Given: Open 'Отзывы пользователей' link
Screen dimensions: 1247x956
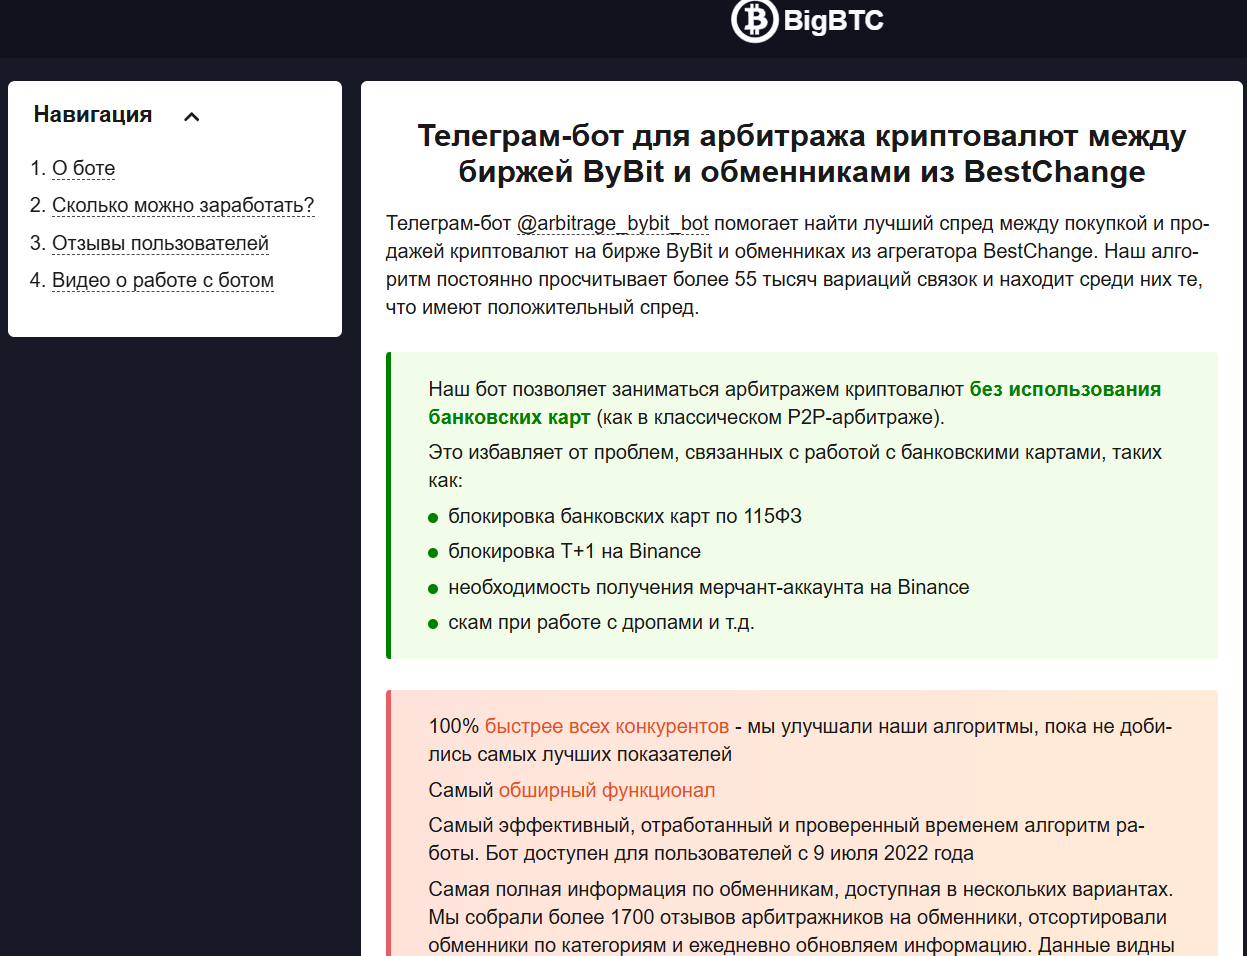Looking at the screenshot, I should point(160,243).
